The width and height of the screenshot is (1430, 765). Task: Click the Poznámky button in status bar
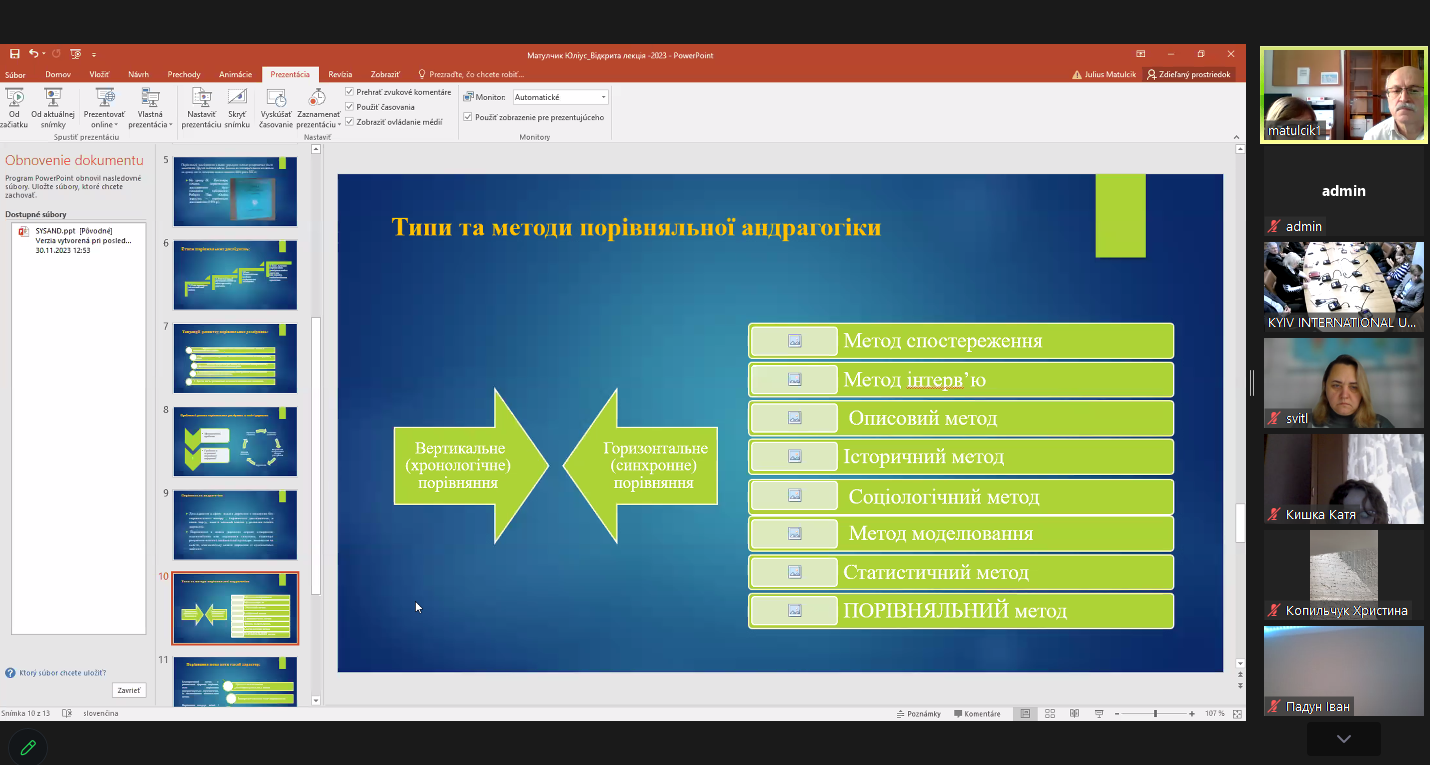(x=918, y=714)
